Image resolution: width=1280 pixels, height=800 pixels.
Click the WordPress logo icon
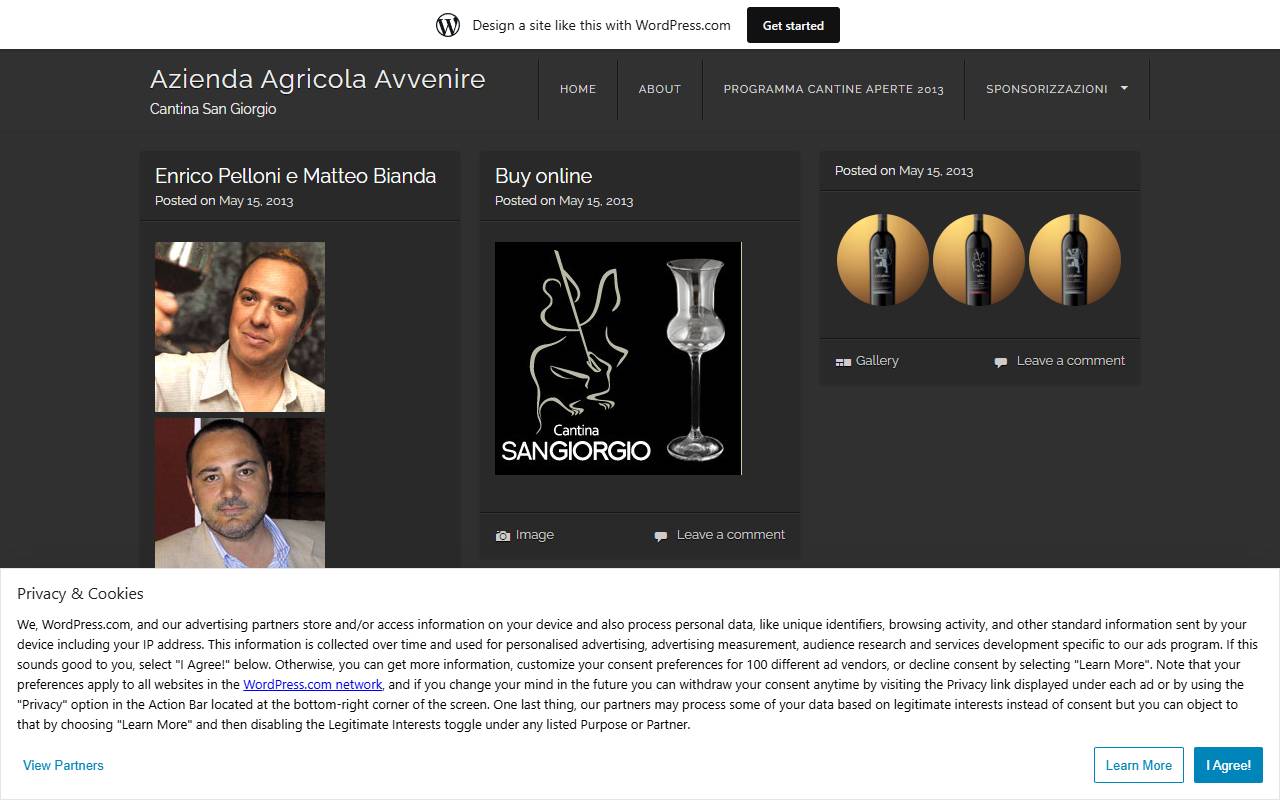pyautogui.click(x=448, y=25)
